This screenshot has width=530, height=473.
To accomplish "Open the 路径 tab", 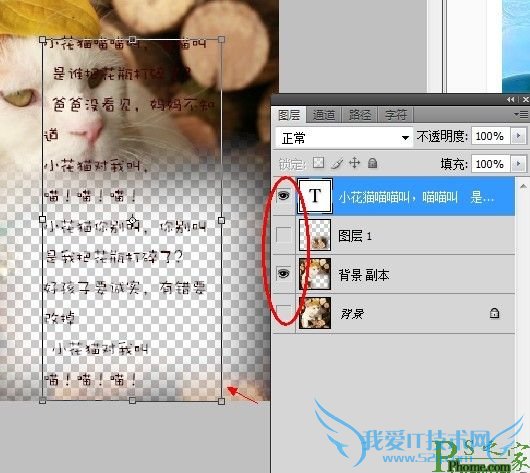I will pos(360,115).
